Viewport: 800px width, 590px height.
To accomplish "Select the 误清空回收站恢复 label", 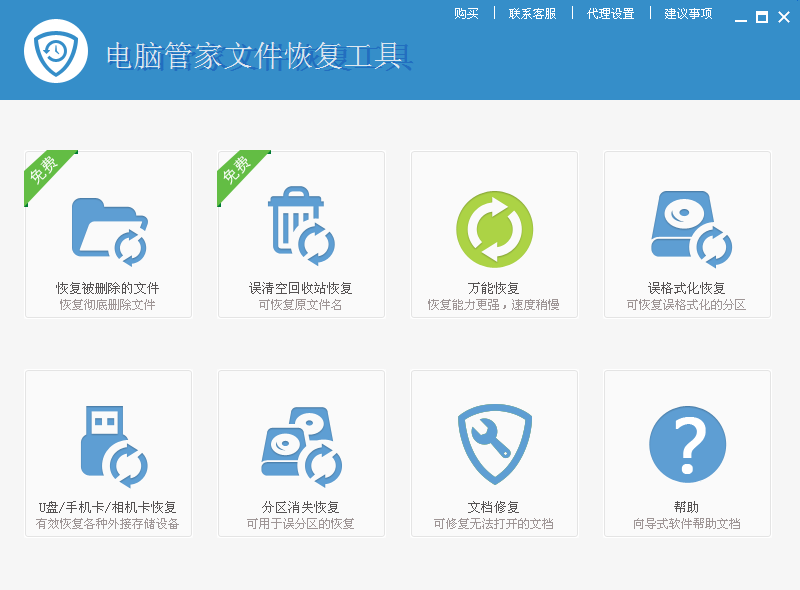I will [301, 288].
